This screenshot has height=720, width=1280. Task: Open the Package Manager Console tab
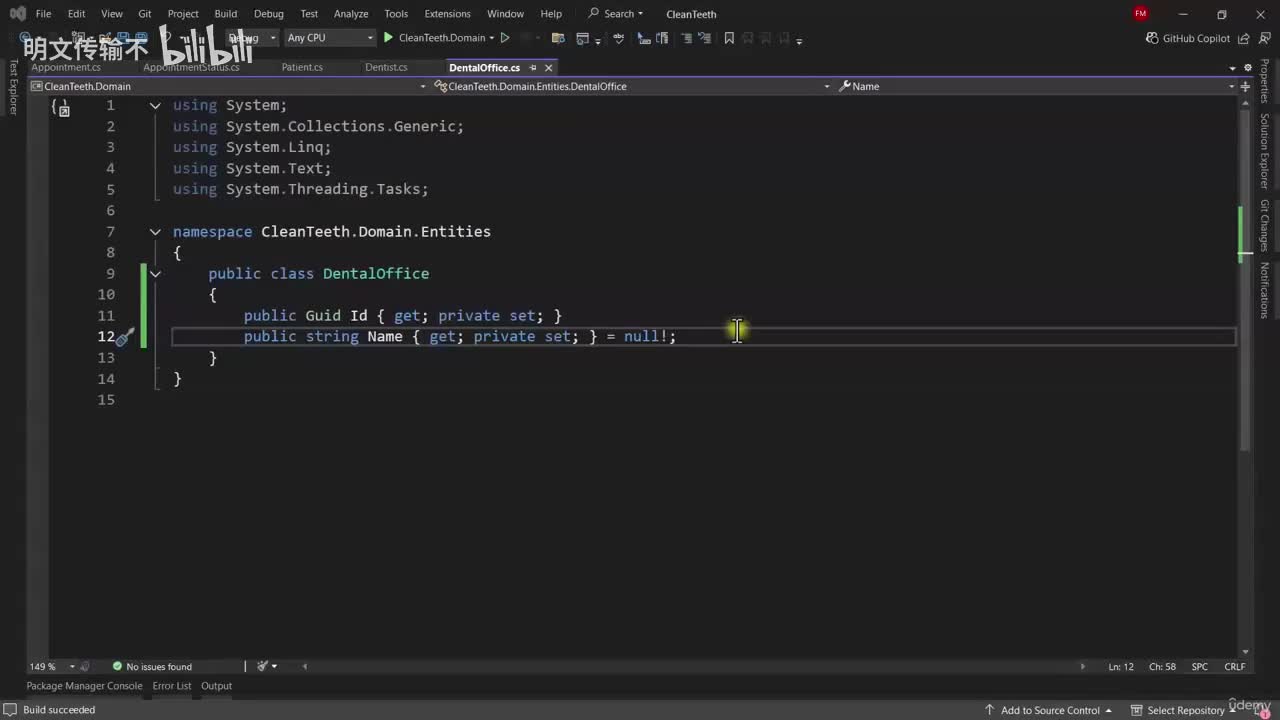[x=84, y=686]
